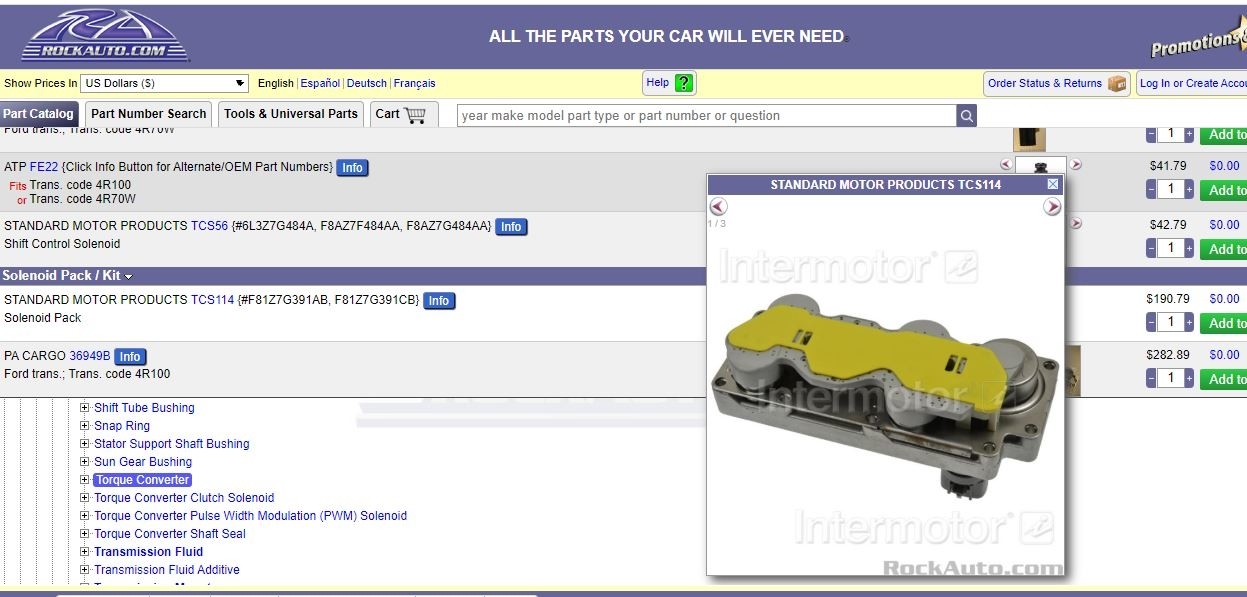
Task: Increase quantity for $282.89 PA CARGO
Action: pyautogui.click(x=1189, y=378)
